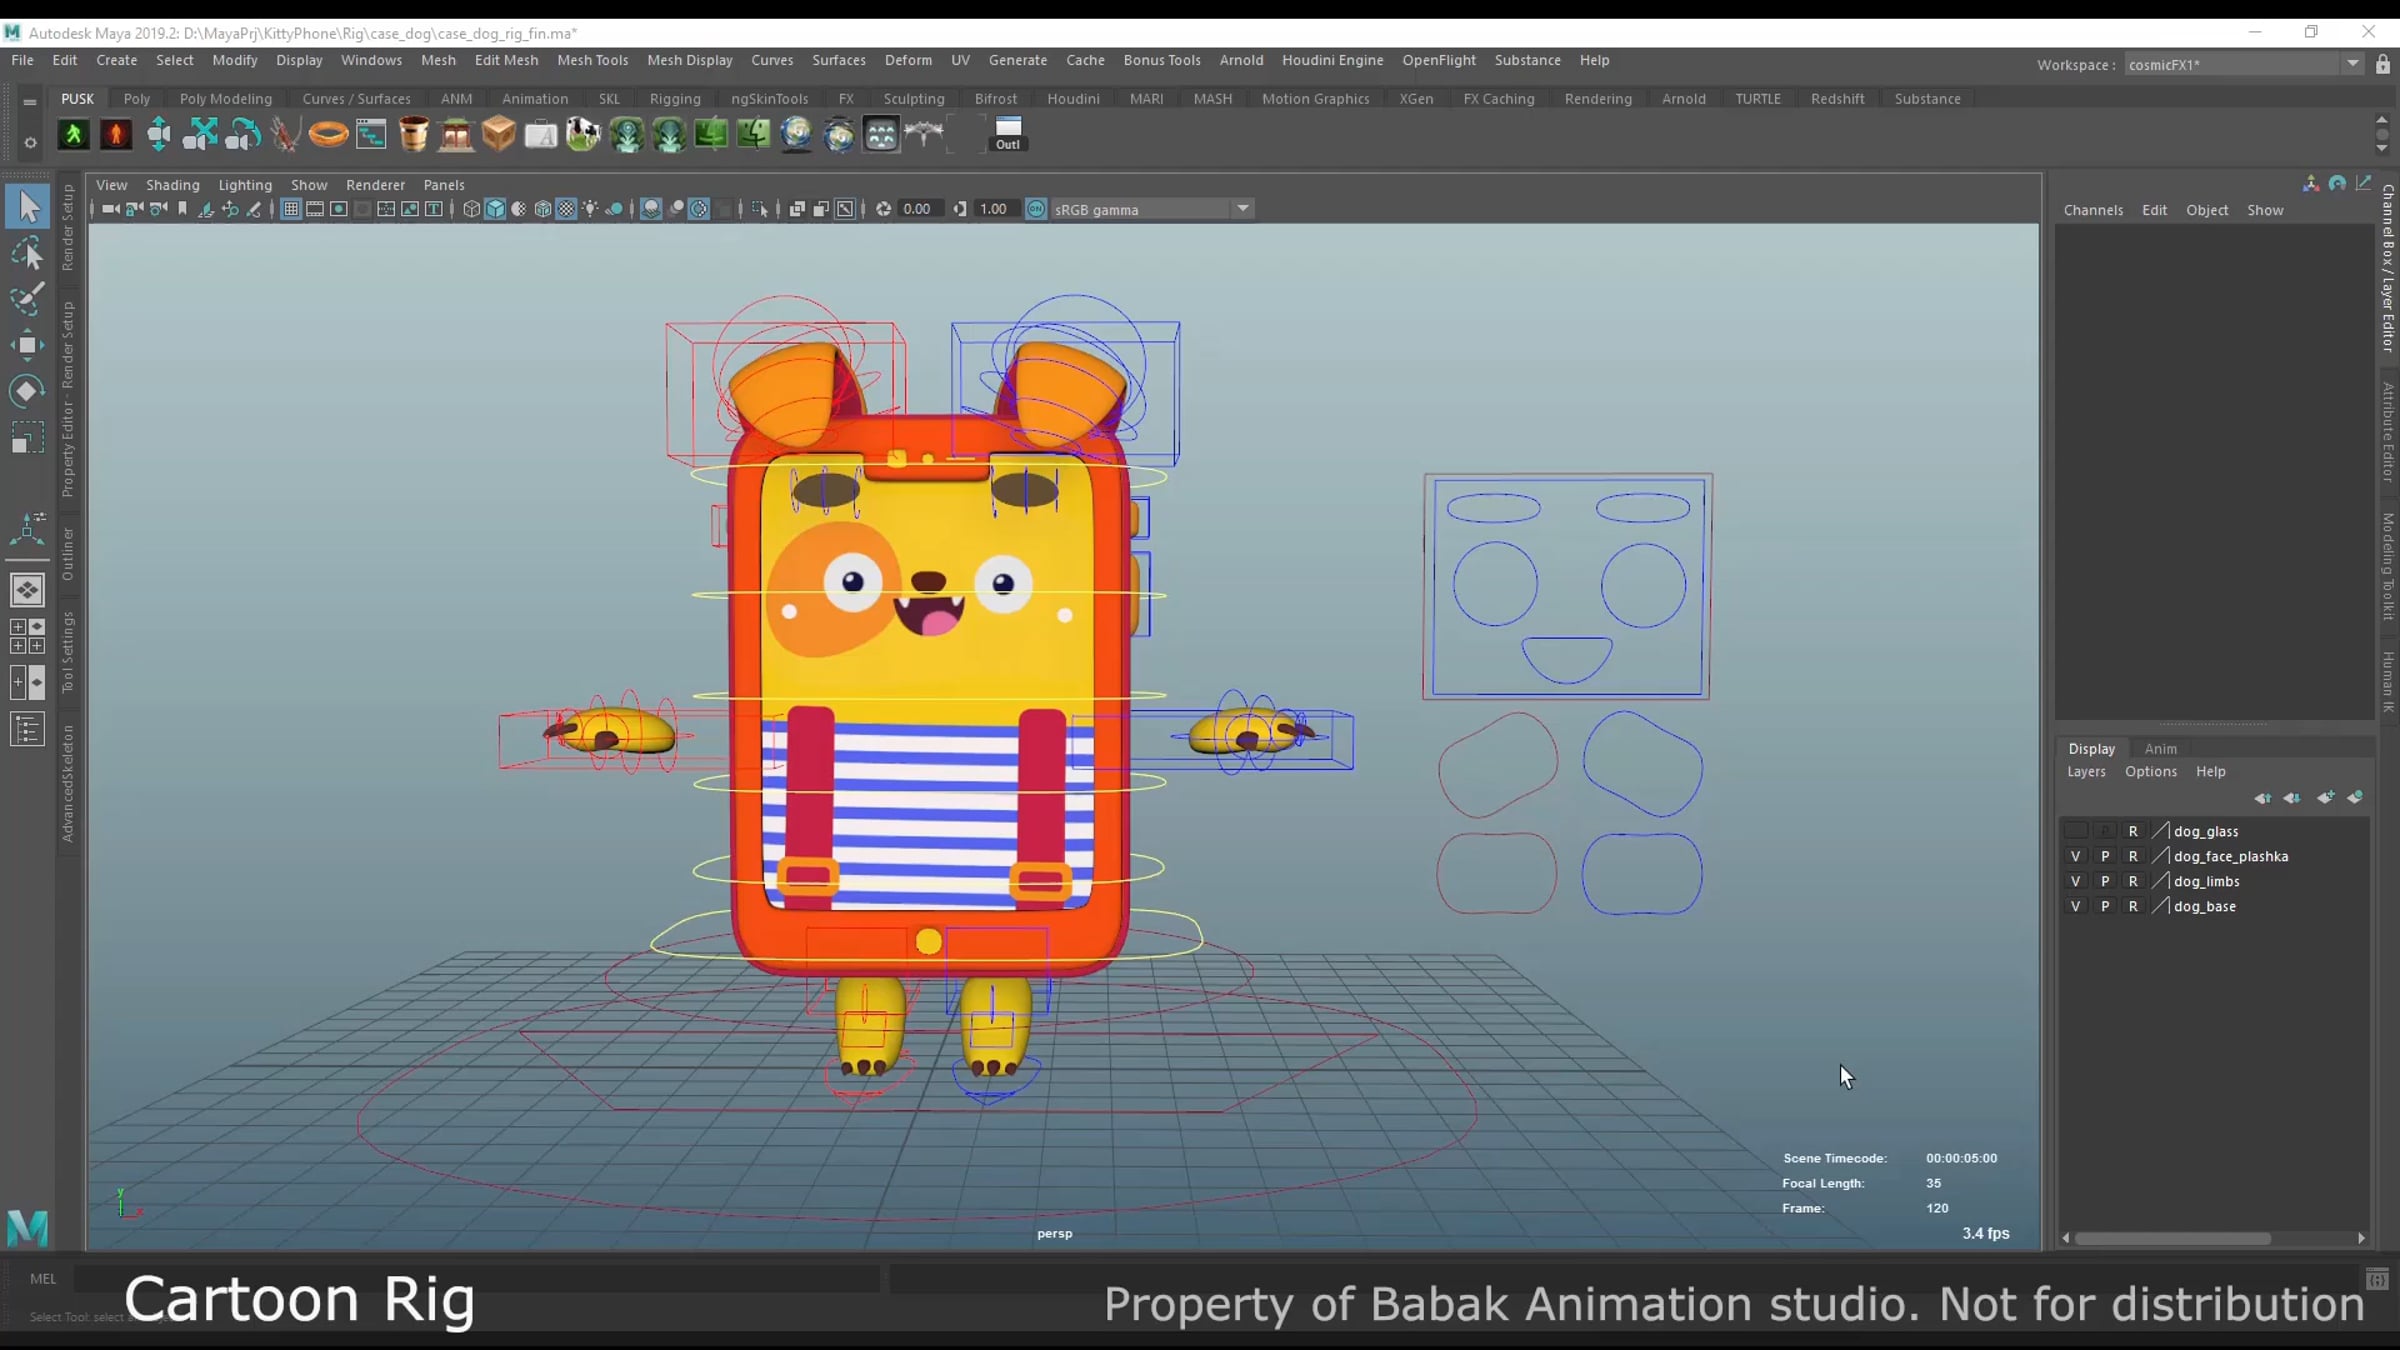This screenshot has height=1350, width=2400.
Task: Select the Move tool in left toolbox
Action: click(27, 345)
